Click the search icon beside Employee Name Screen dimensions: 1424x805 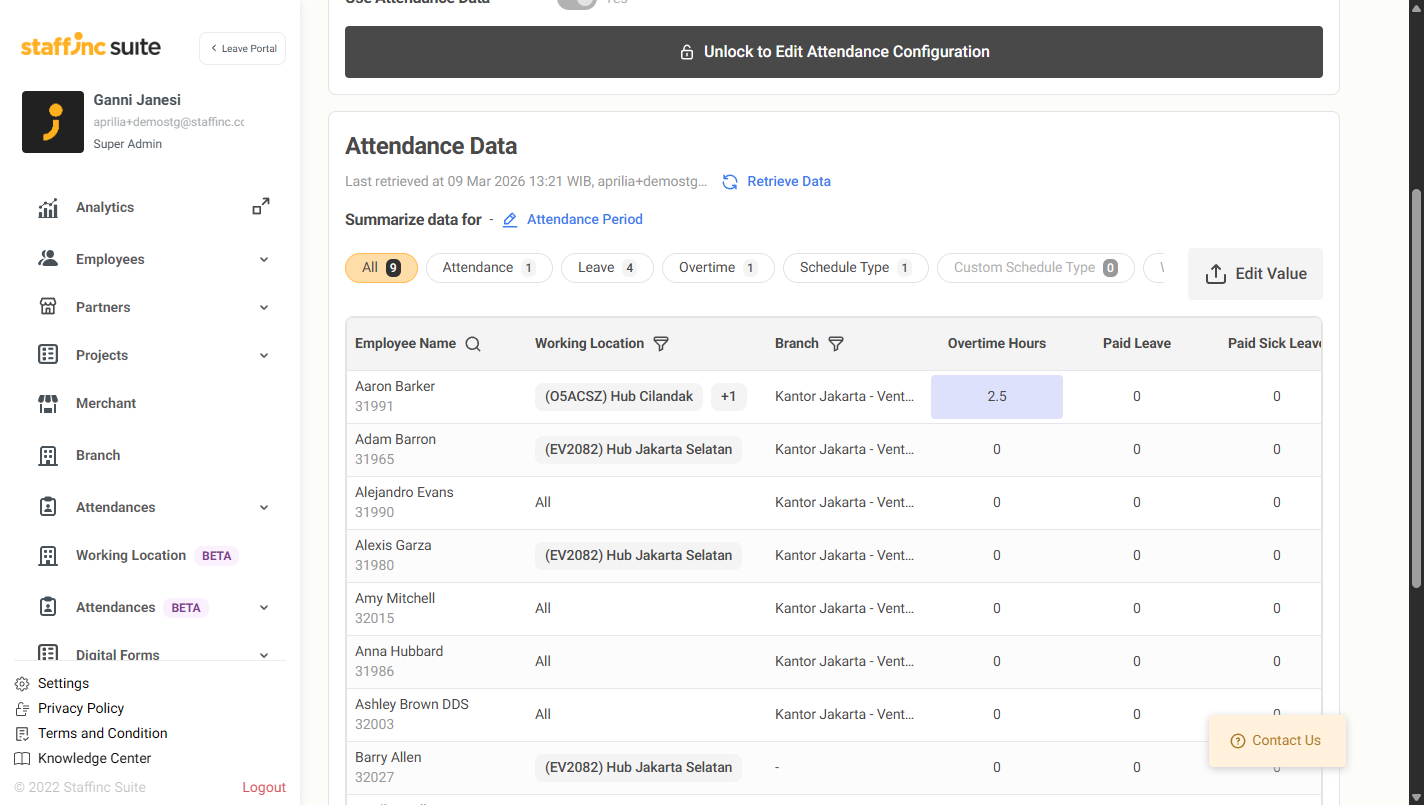(x=473, y=344)
